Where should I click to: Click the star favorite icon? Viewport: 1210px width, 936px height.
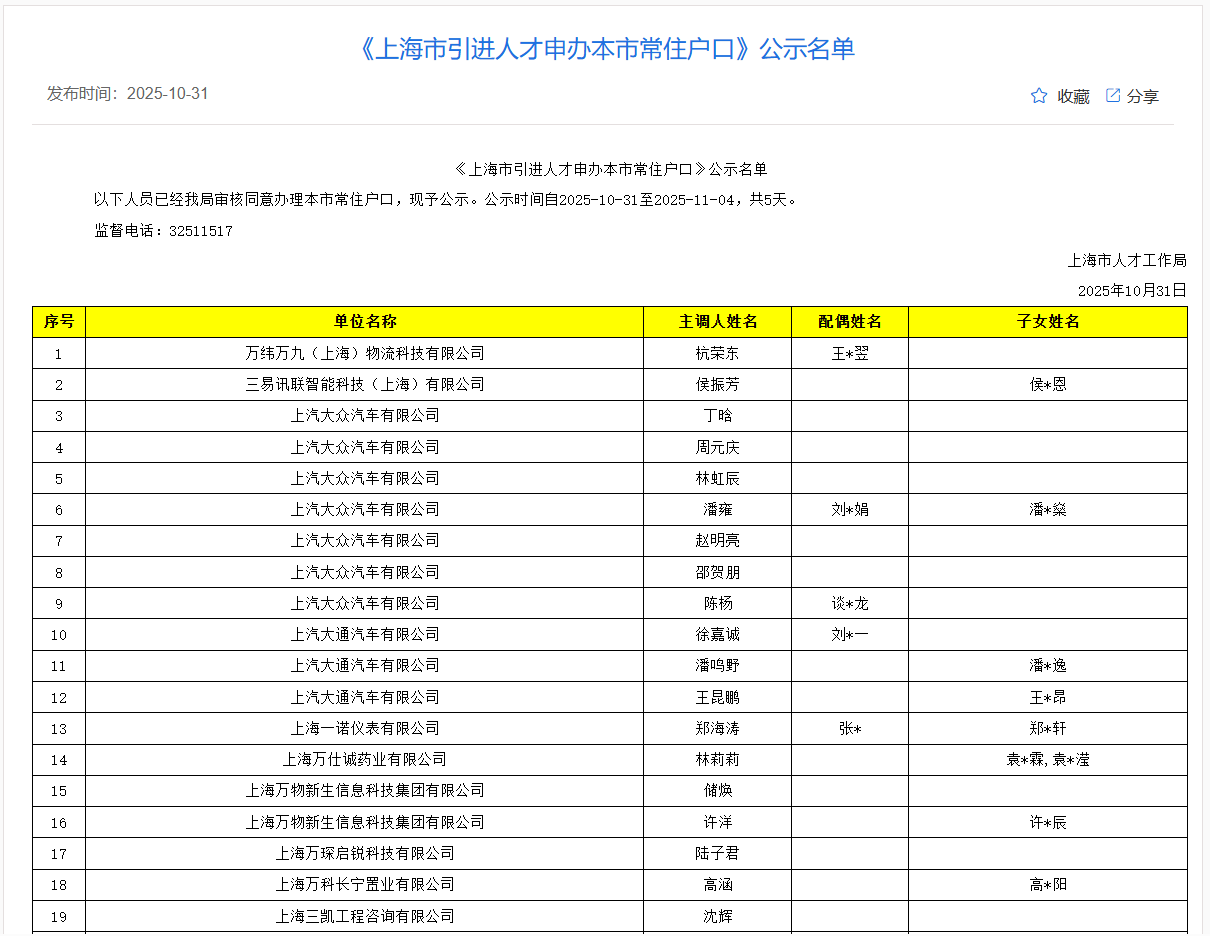1039,96
